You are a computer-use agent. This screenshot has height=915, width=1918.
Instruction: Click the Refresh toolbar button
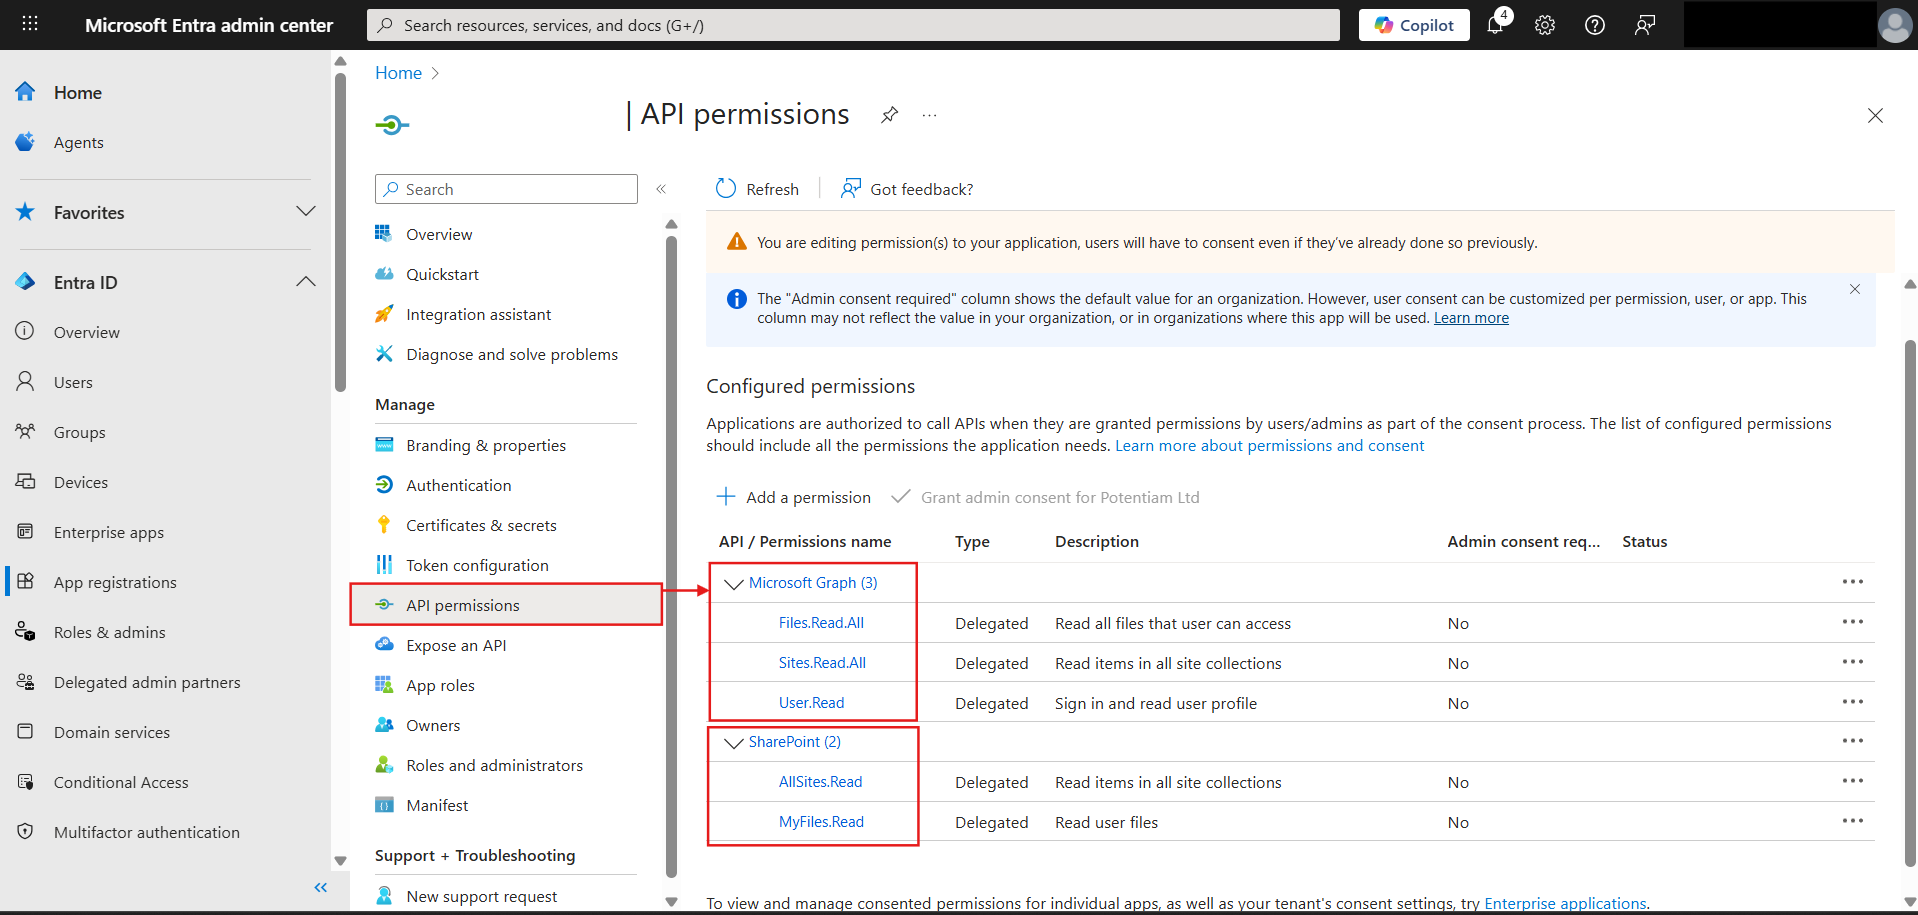point(757,189)
